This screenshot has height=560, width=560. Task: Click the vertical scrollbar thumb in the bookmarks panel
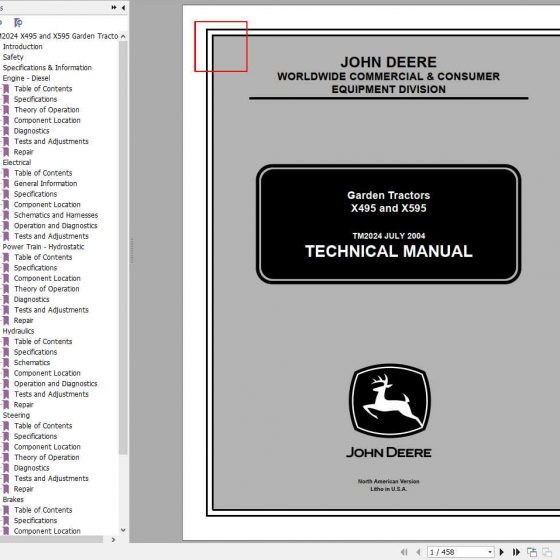123,248
